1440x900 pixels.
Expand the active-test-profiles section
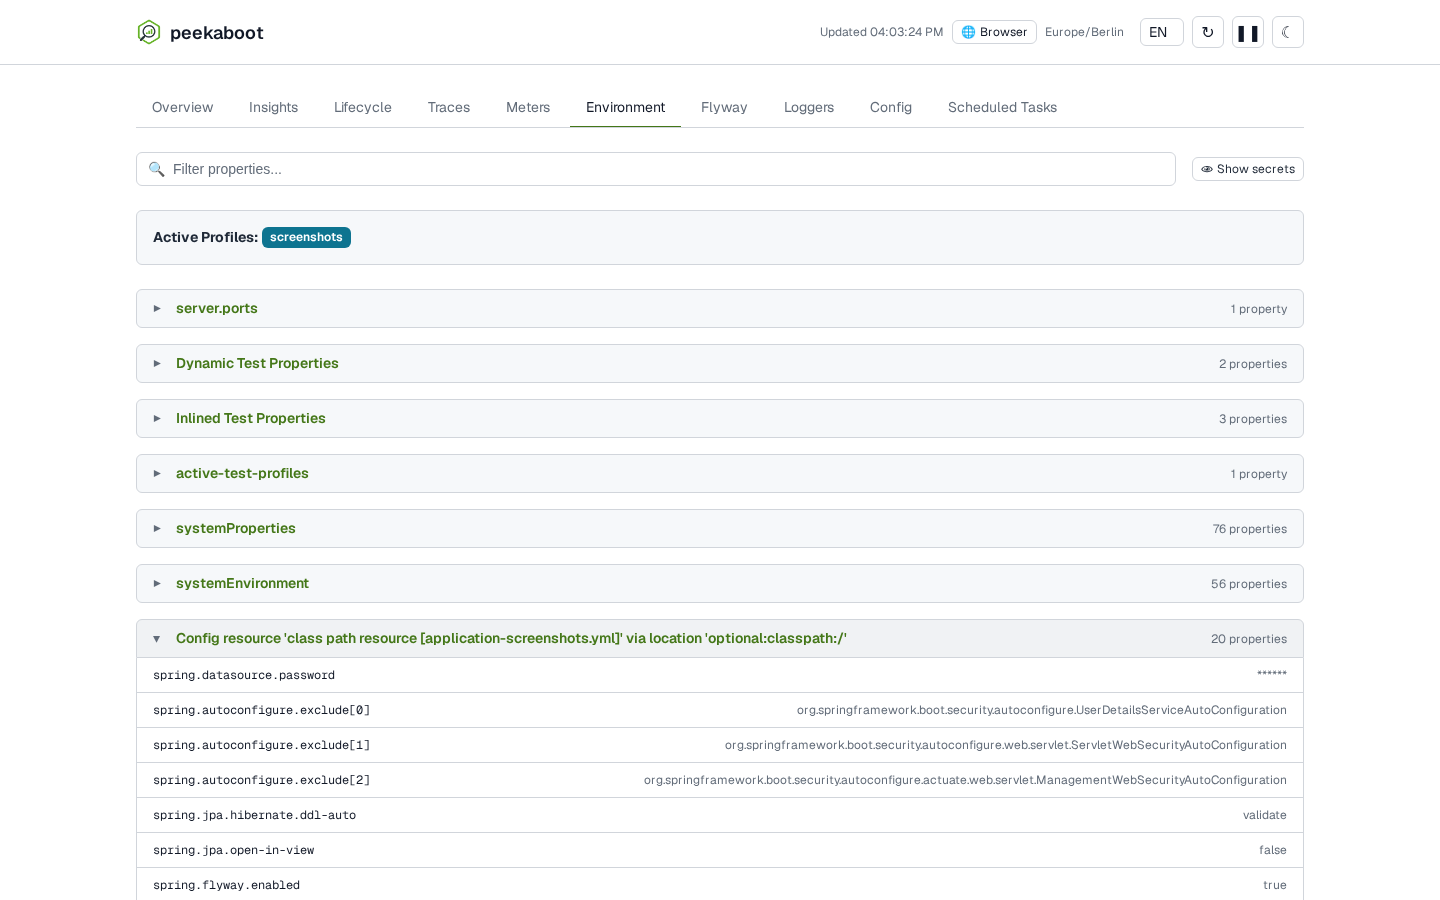click(720, 473)
